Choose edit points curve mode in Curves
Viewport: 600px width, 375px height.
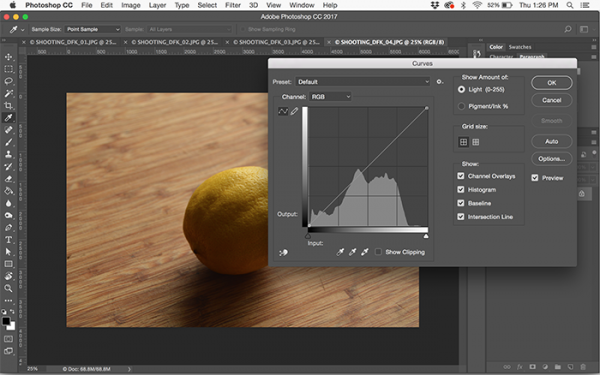click(283, 111)
